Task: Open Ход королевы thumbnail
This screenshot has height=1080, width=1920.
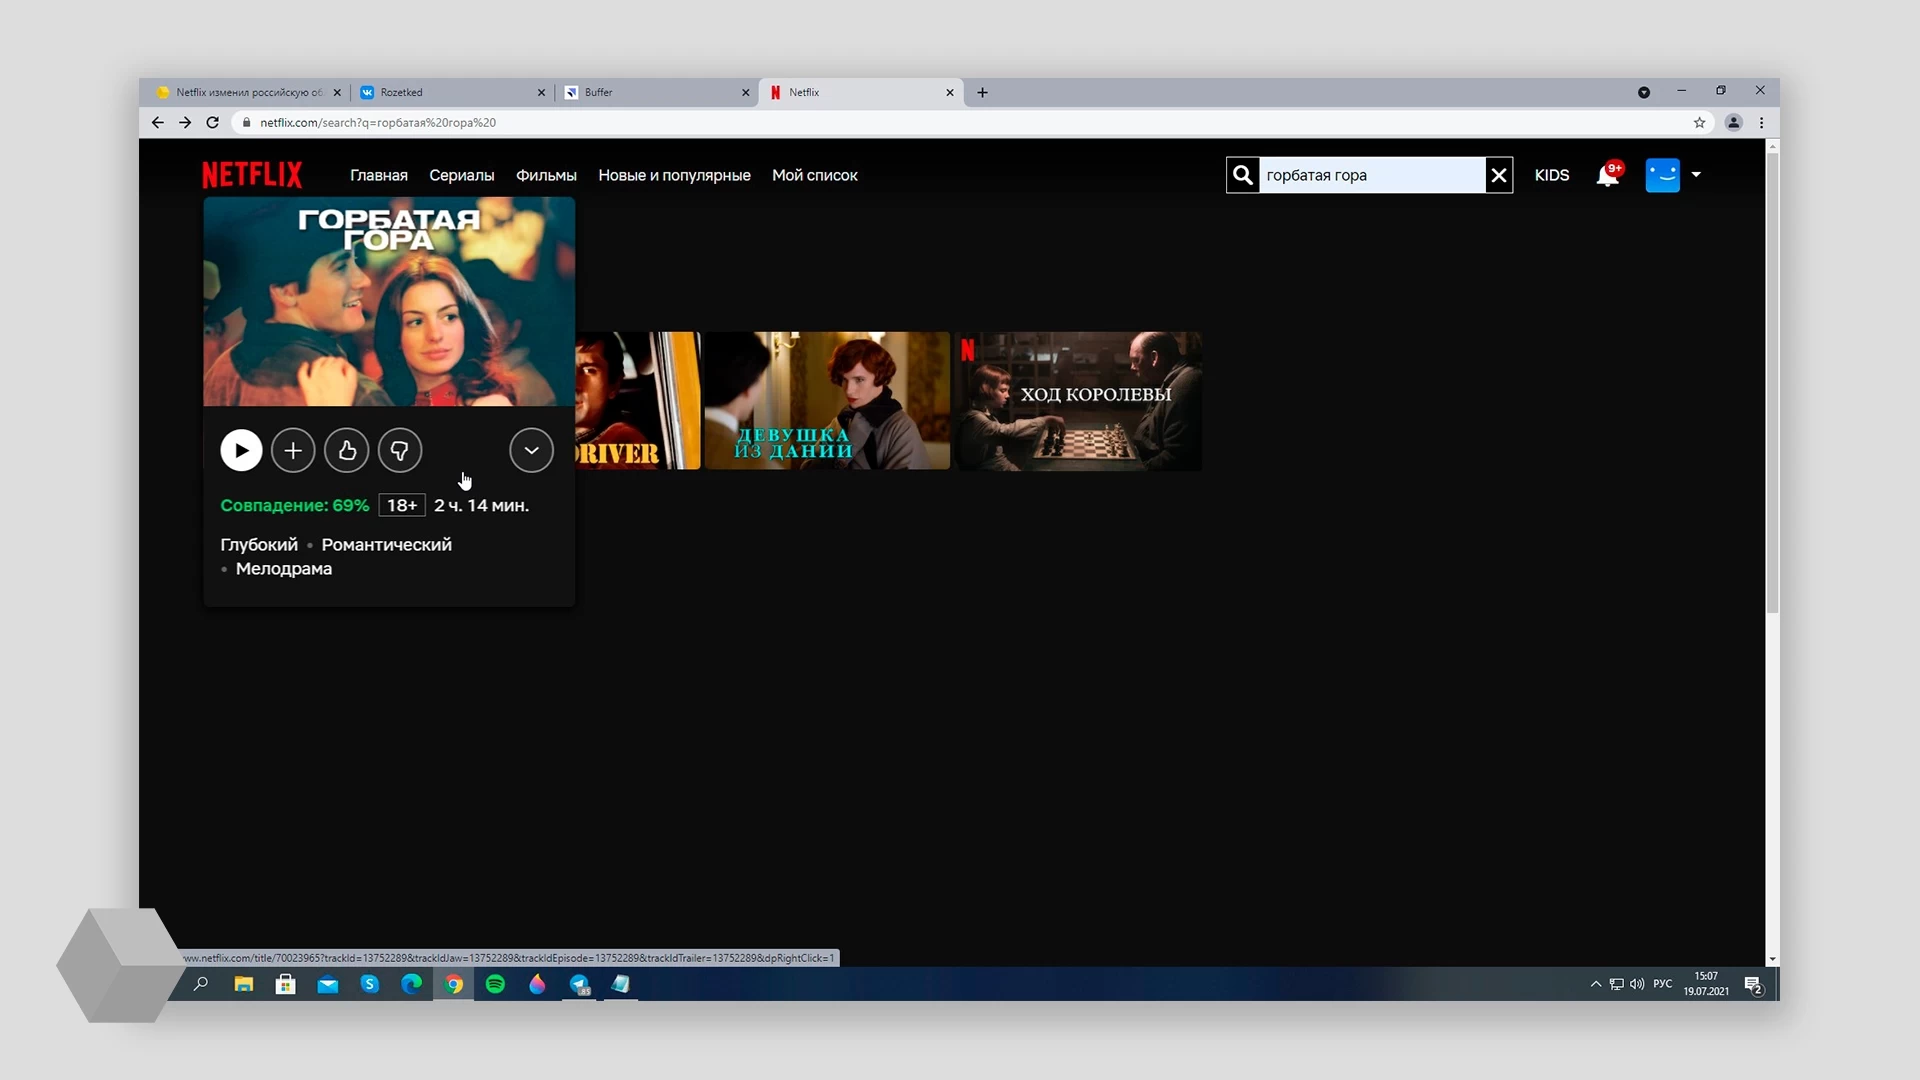Action: 1078,400
